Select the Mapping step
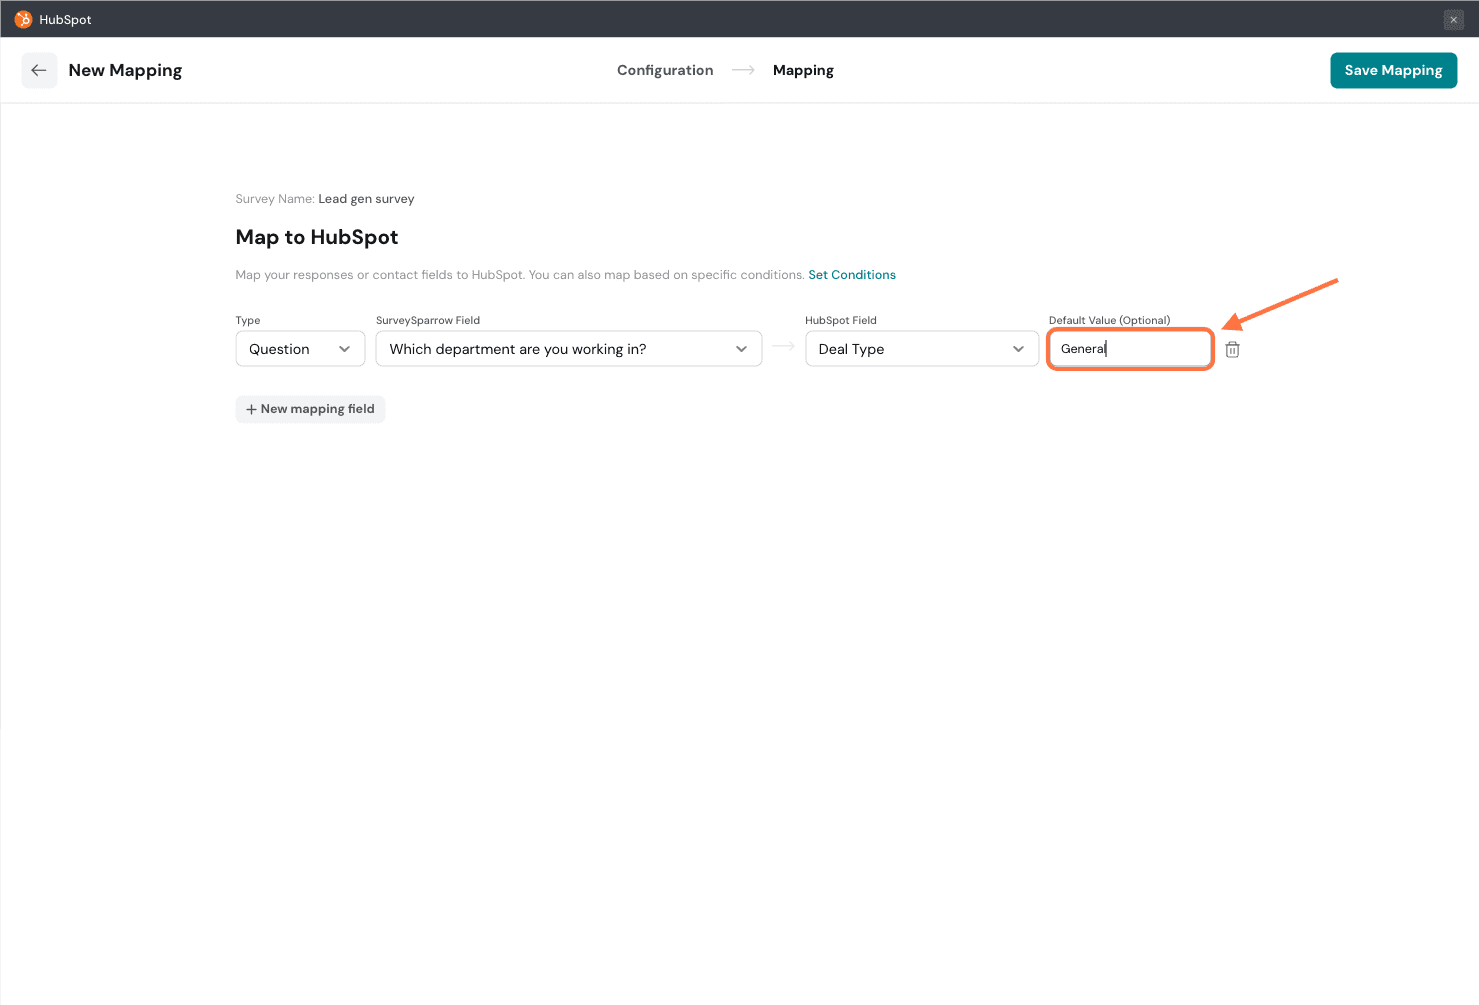 point(803,70)
